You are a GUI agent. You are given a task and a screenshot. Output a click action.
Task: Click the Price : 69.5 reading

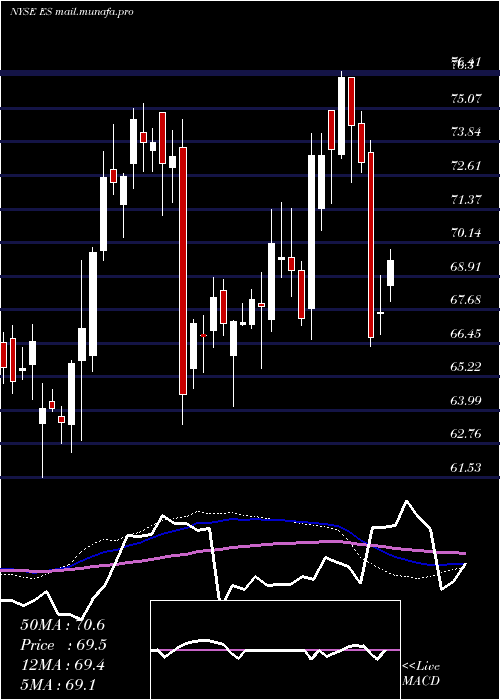[63, 645]
